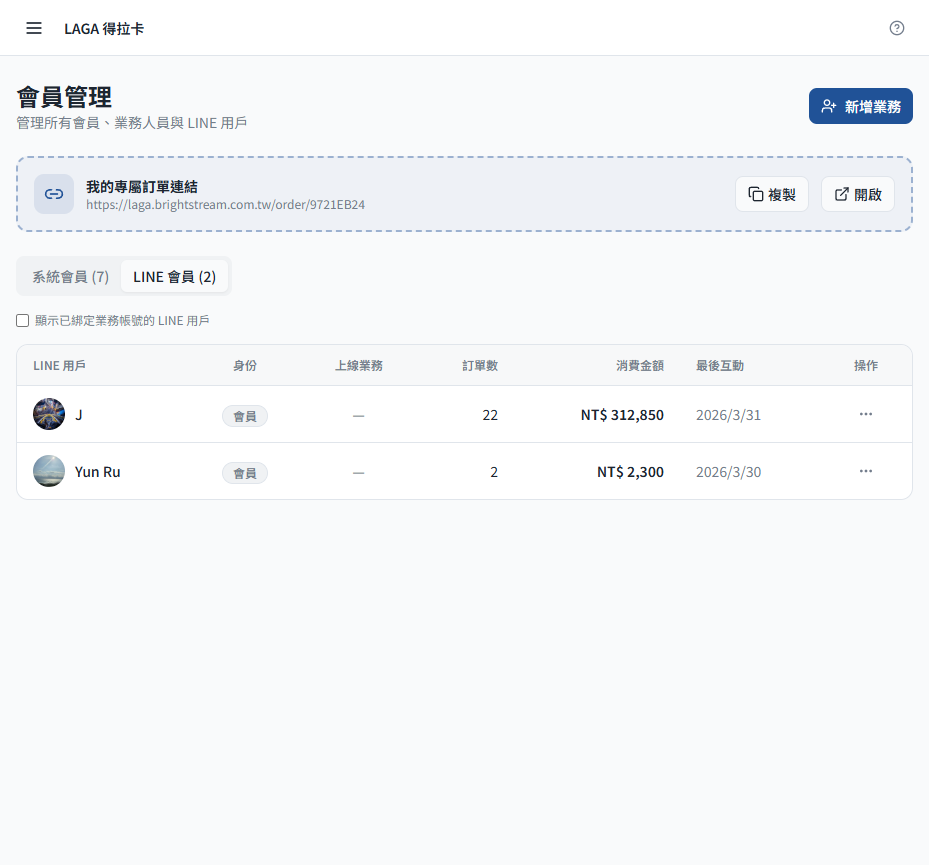Click Yun Ru's profile avatar
Image resolution: width=929 pixels, height=865 pixels.
click(49, 471)
